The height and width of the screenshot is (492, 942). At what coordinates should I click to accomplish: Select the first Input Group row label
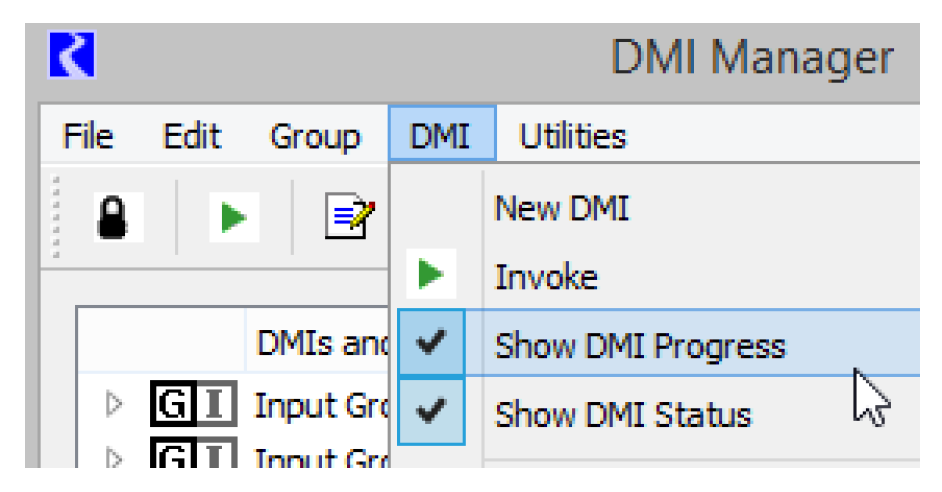tap(320, 407)
